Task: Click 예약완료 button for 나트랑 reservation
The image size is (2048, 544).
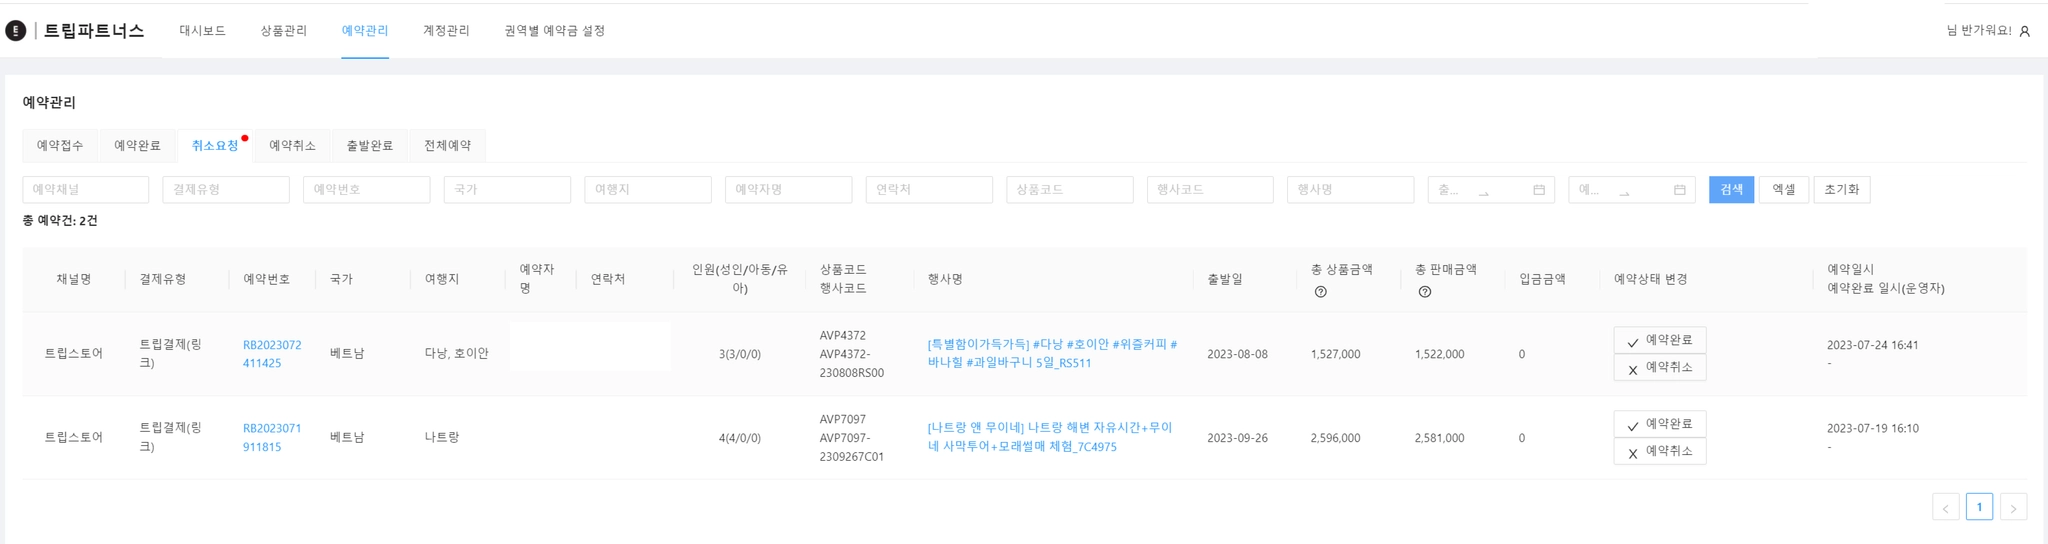Action: (x=1659, y=424)
